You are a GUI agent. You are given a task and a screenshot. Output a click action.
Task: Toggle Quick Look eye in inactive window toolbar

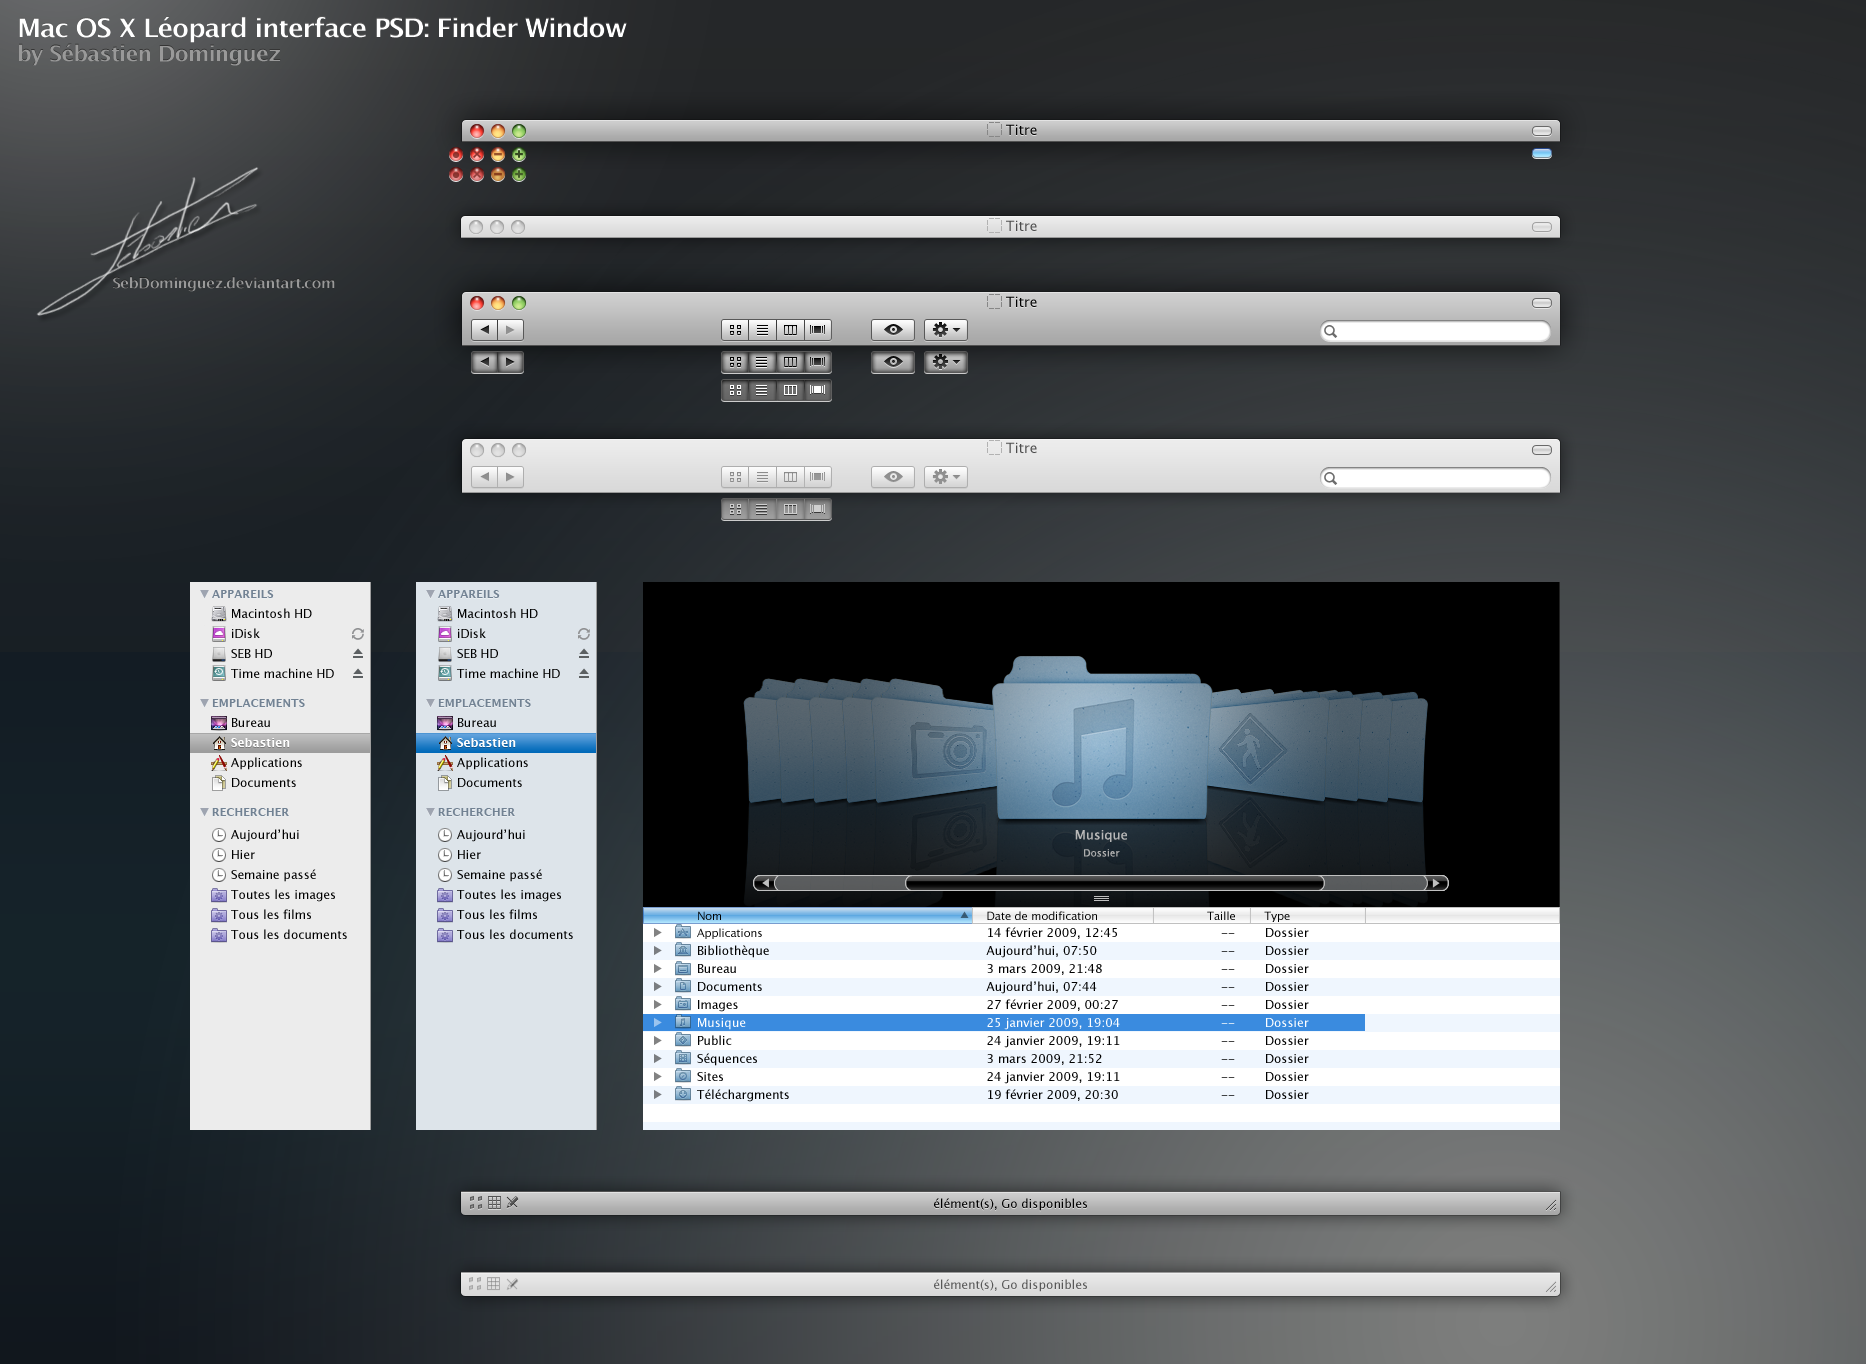click(x=893, y=477)
